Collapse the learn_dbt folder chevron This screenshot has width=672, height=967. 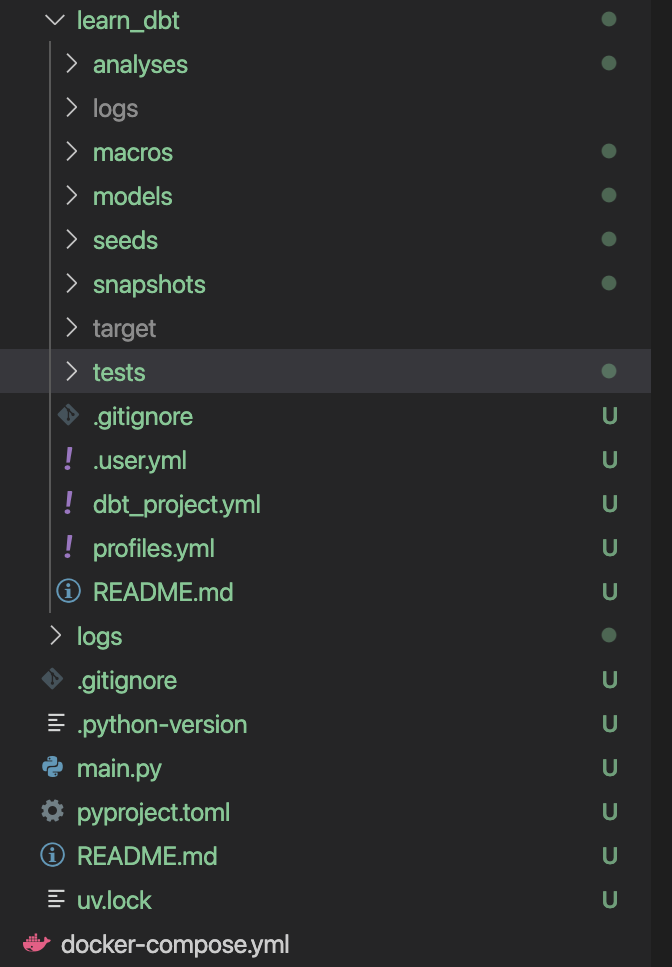55,20
